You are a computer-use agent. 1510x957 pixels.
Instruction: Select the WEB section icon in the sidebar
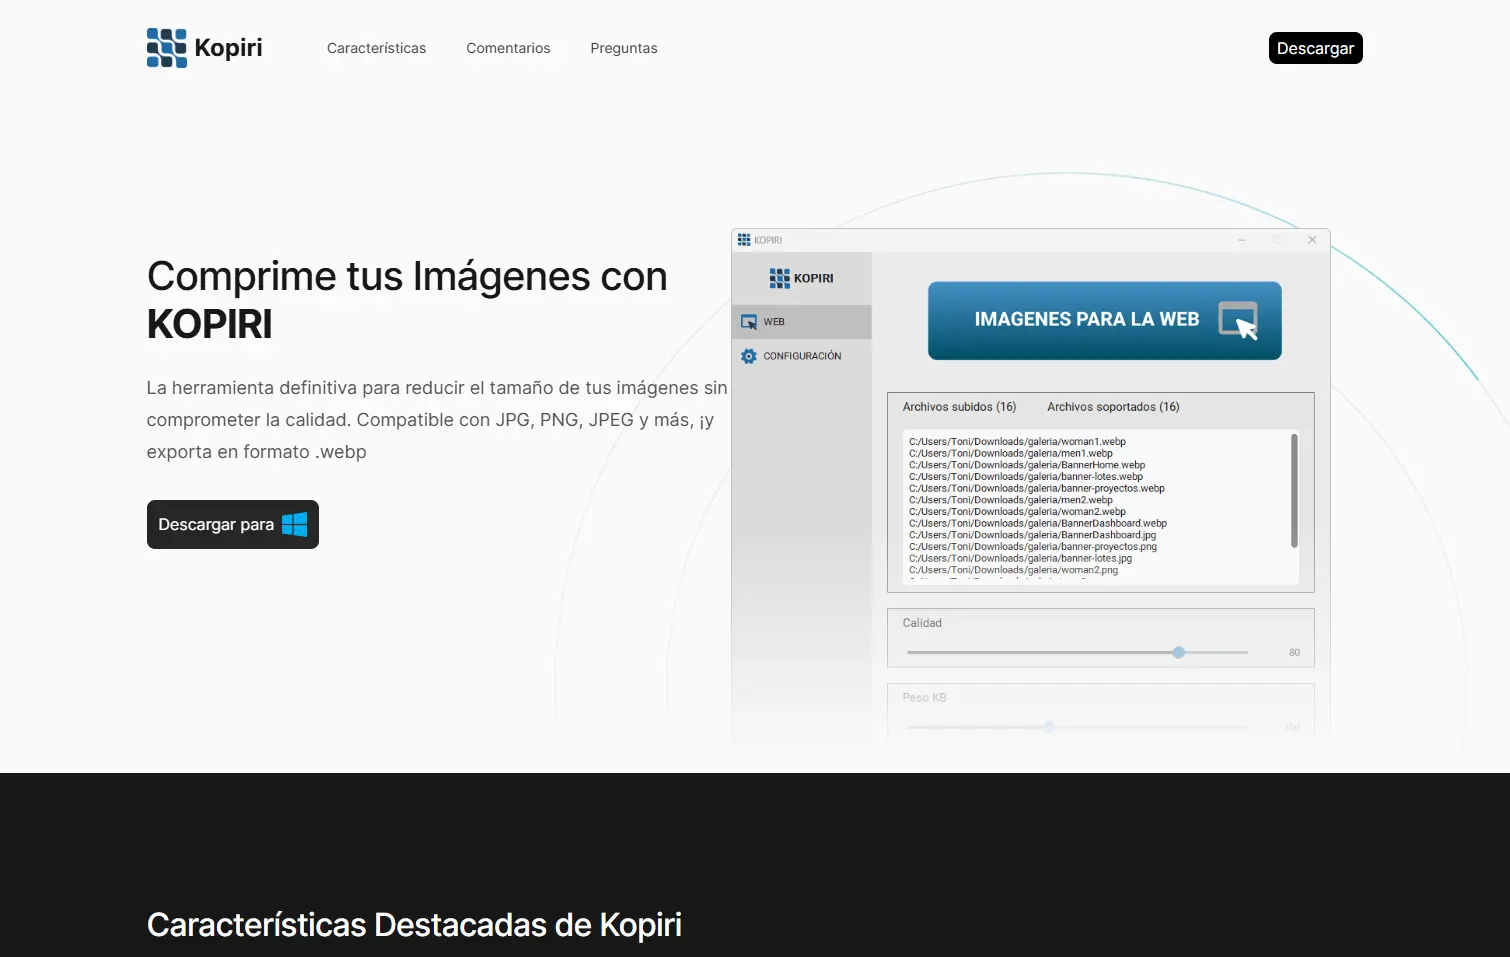(749, 321)
